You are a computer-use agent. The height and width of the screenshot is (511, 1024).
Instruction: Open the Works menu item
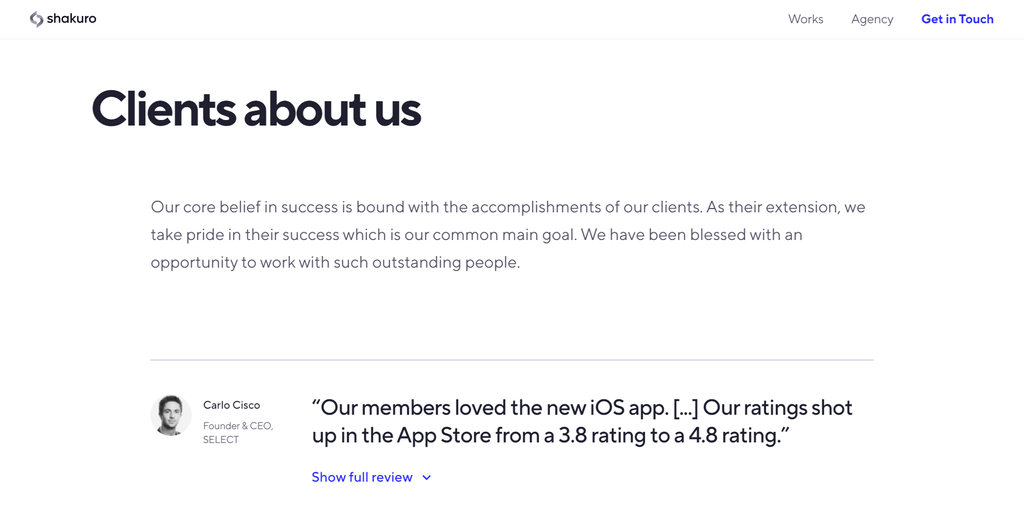click(805, 19)
